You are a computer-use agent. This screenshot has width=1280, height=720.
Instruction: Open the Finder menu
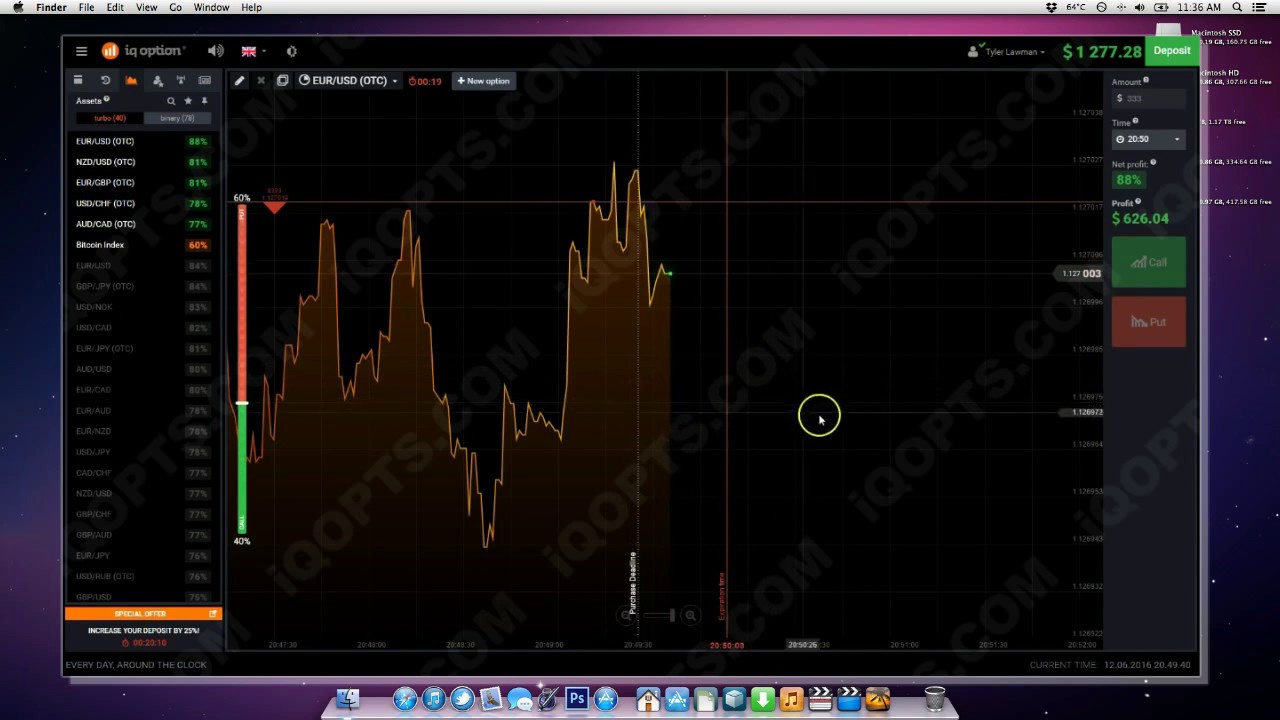click(x=51, y=7)
